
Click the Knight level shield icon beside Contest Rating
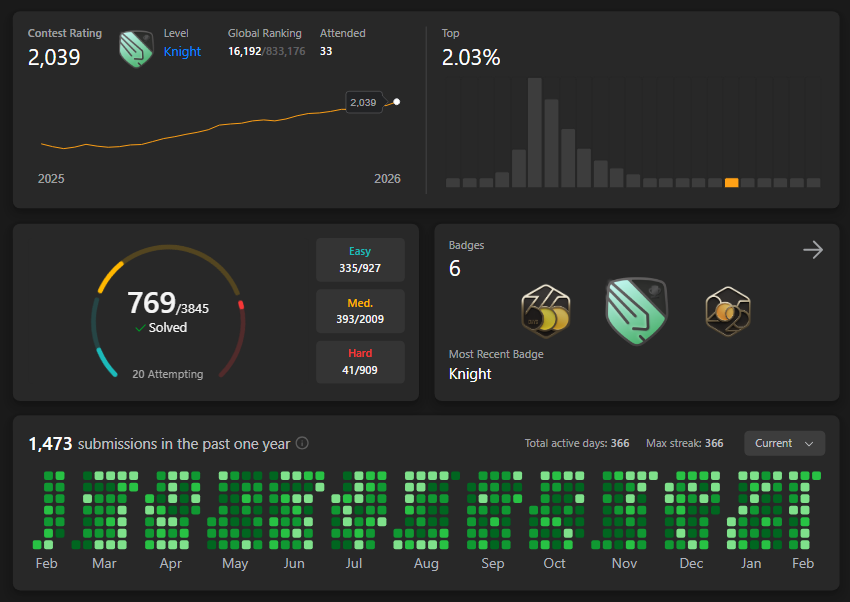[136, 49]
